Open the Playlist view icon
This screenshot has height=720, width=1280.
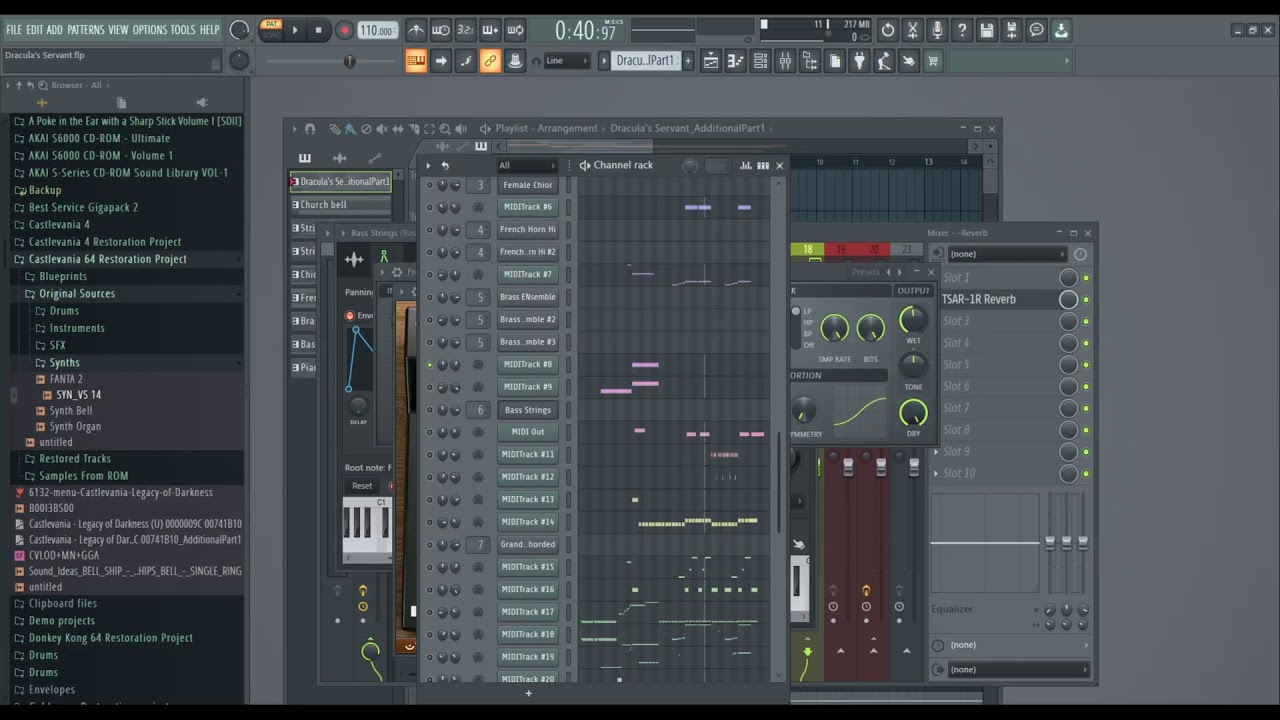(x=710, y=61)
